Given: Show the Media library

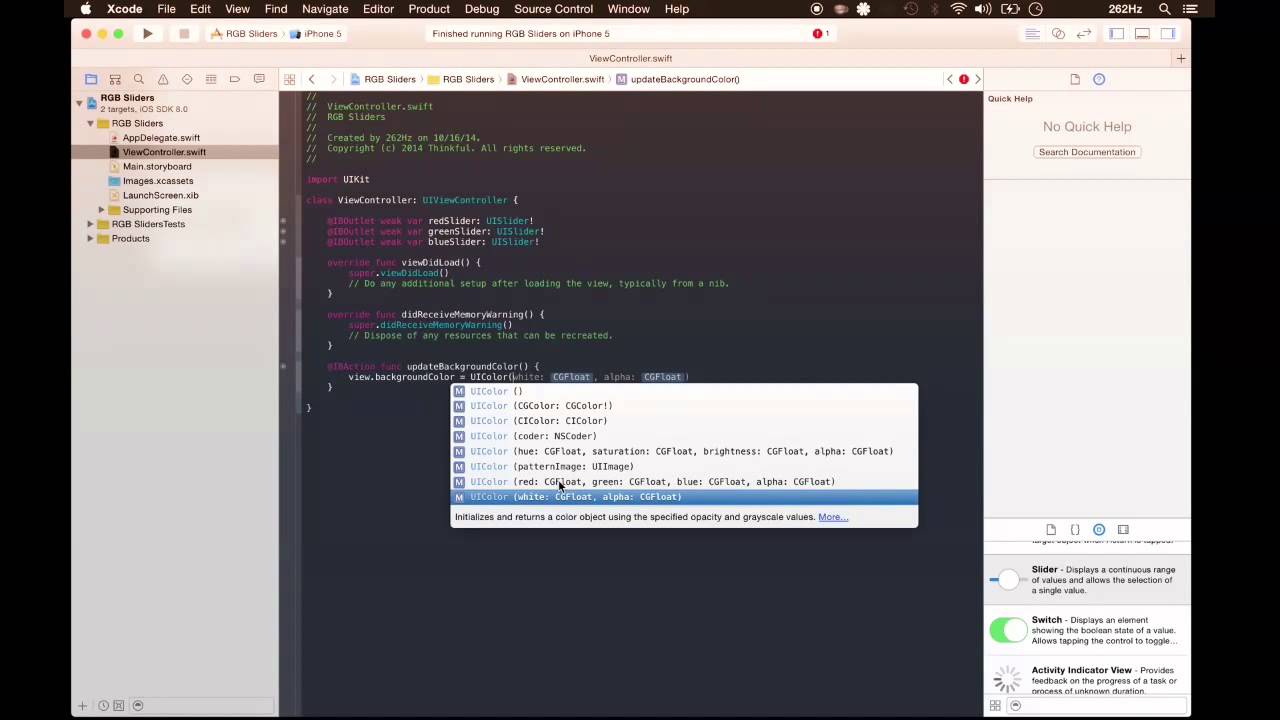Looking at the screenshot, I should 1123,530.
